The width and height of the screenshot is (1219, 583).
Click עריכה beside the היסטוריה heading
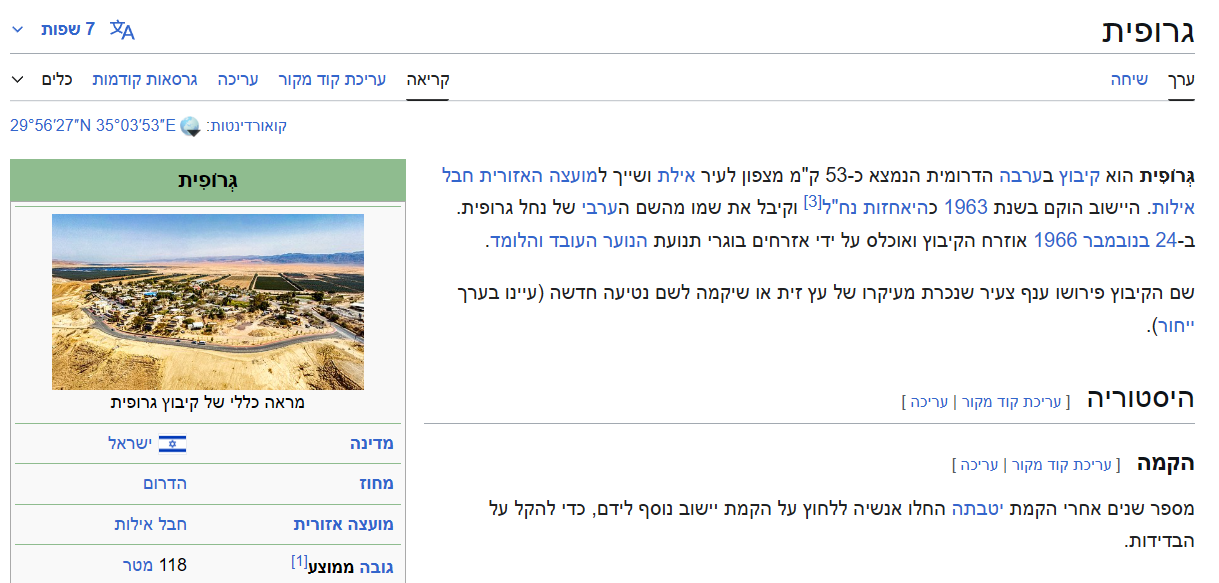click(x=929, y=402)
